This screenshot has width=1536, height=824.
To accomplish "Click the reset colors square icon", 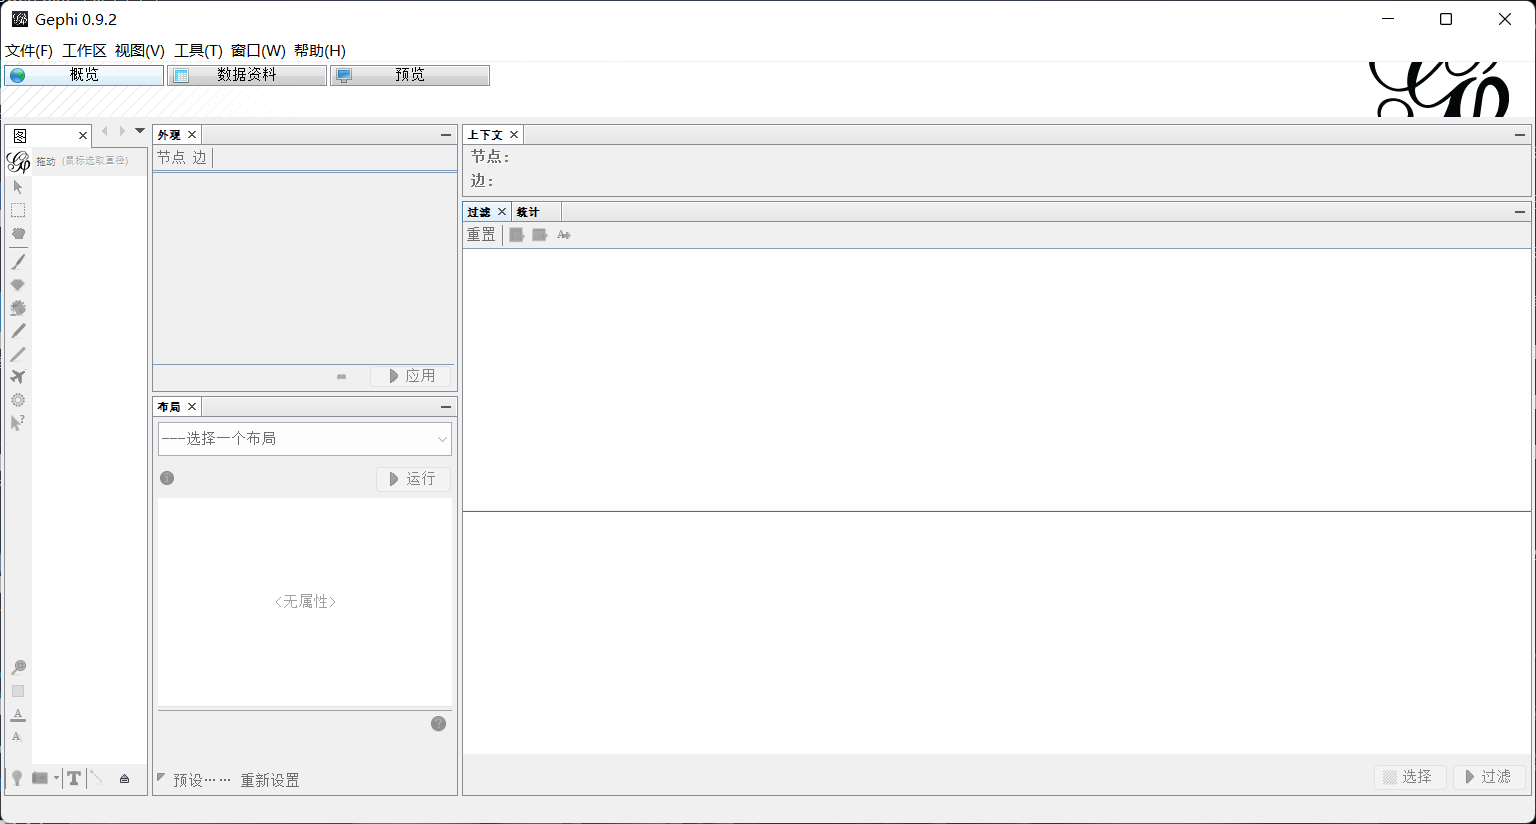I will (x=18, y=691).
